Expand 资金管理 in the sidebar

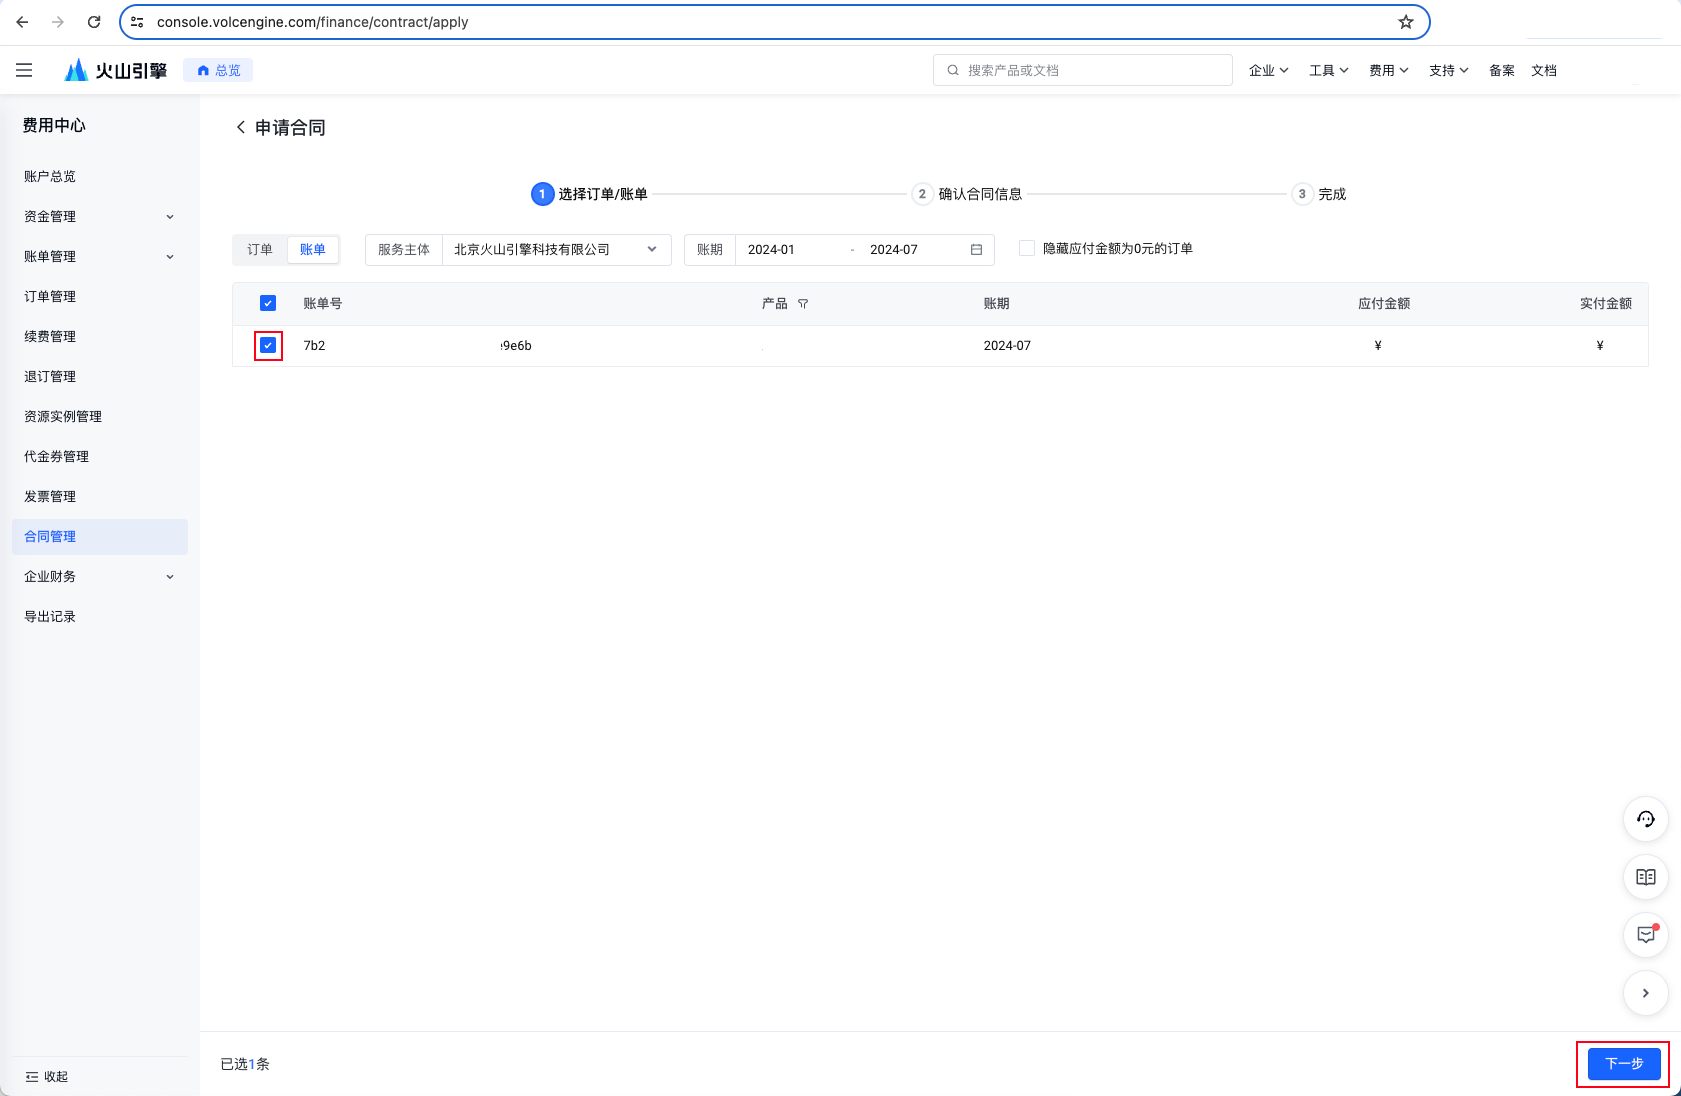99,217
